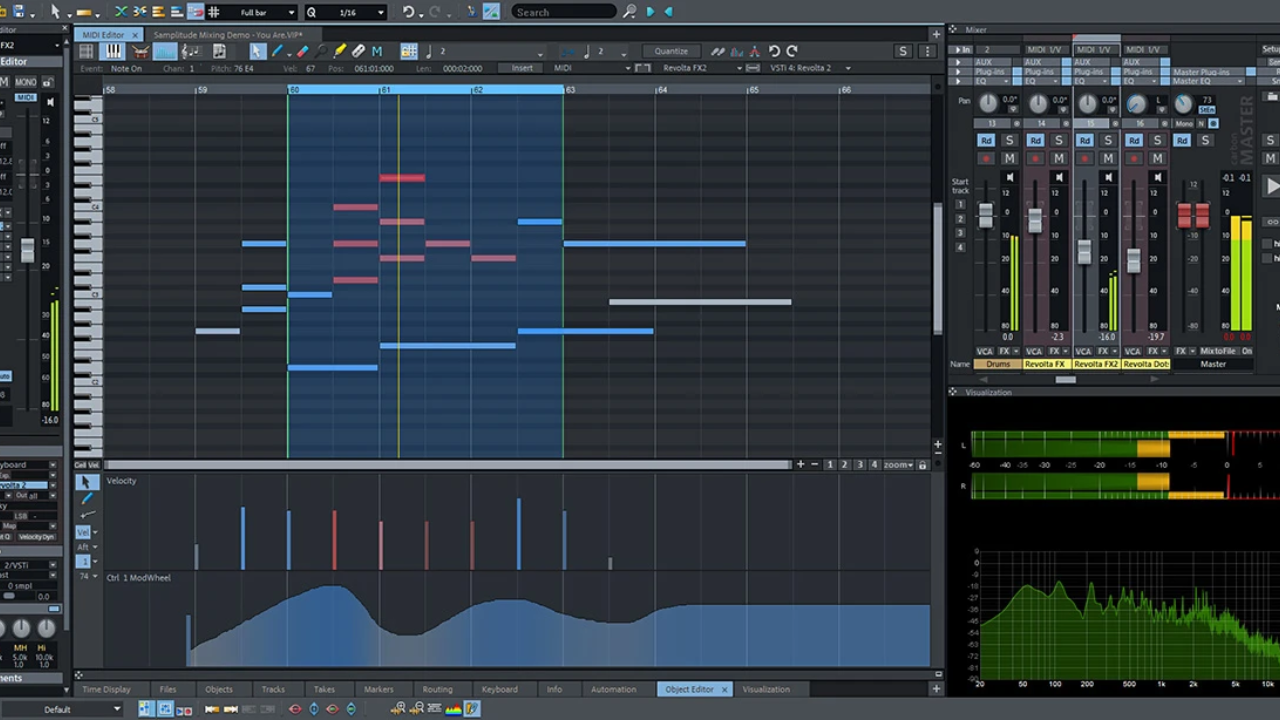Solo the Revolta Dots channel
Viewport: 1280px width, 720px height.
click(1157, 140)
